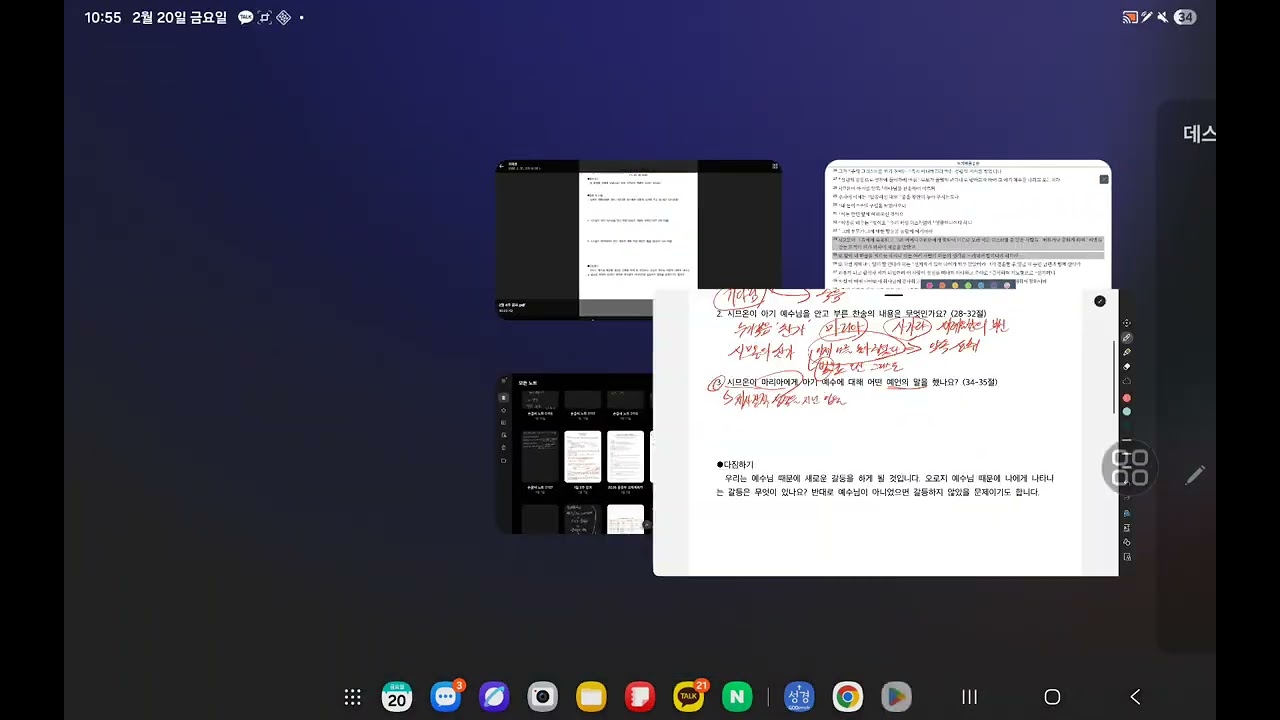The width and height of the screenshot is (1280, 720).
Task: Open the Calendar app showing 20
Action: coord(397,697)
